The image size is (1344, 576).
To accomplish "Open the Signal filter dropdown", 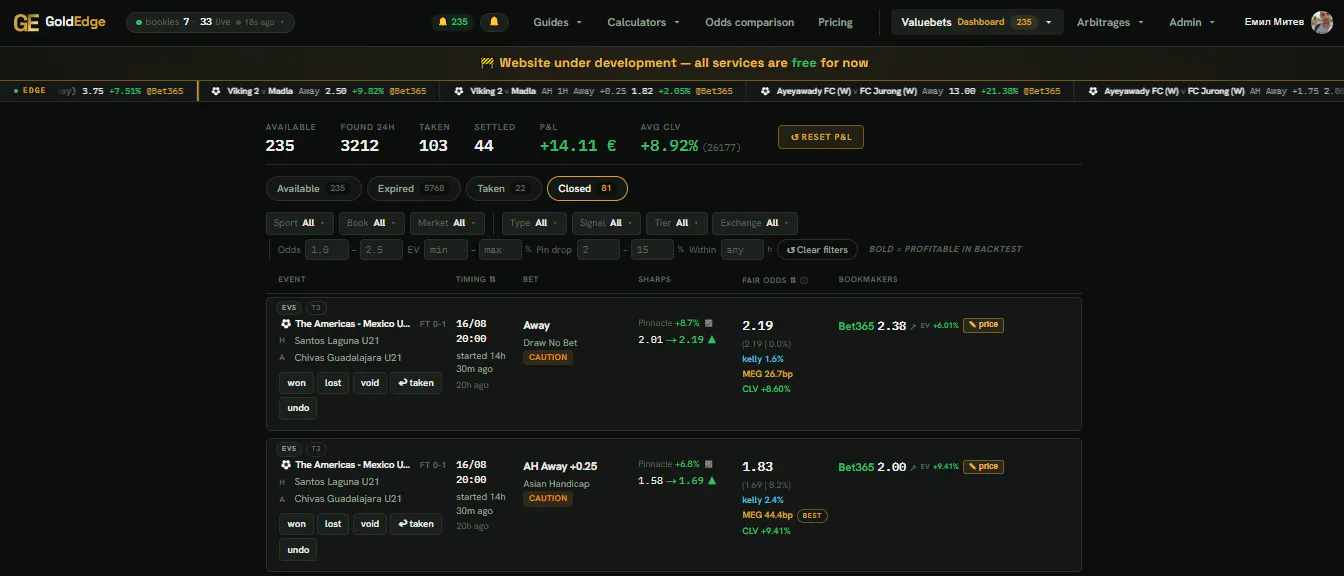I will 606,223.
